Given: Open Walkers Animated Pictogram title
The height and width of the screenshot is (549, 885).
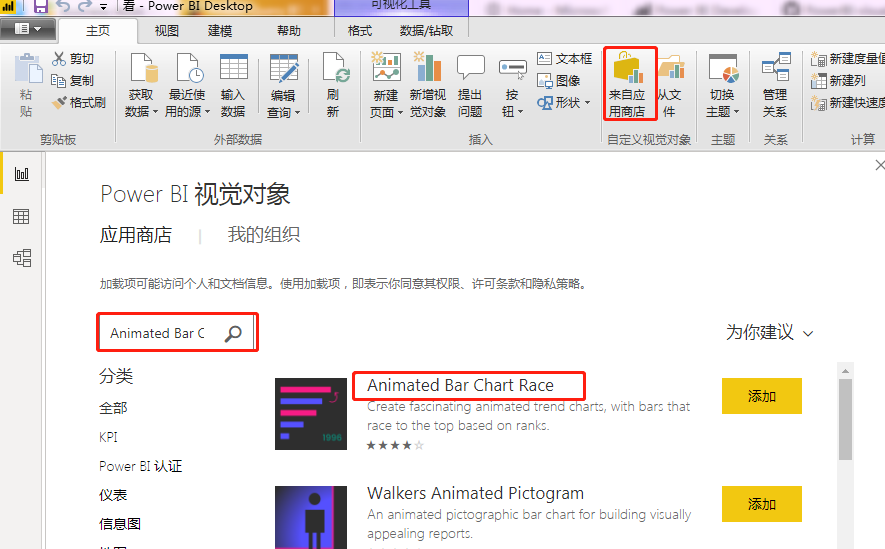Looking at the screenshot, I should [475, 493].
